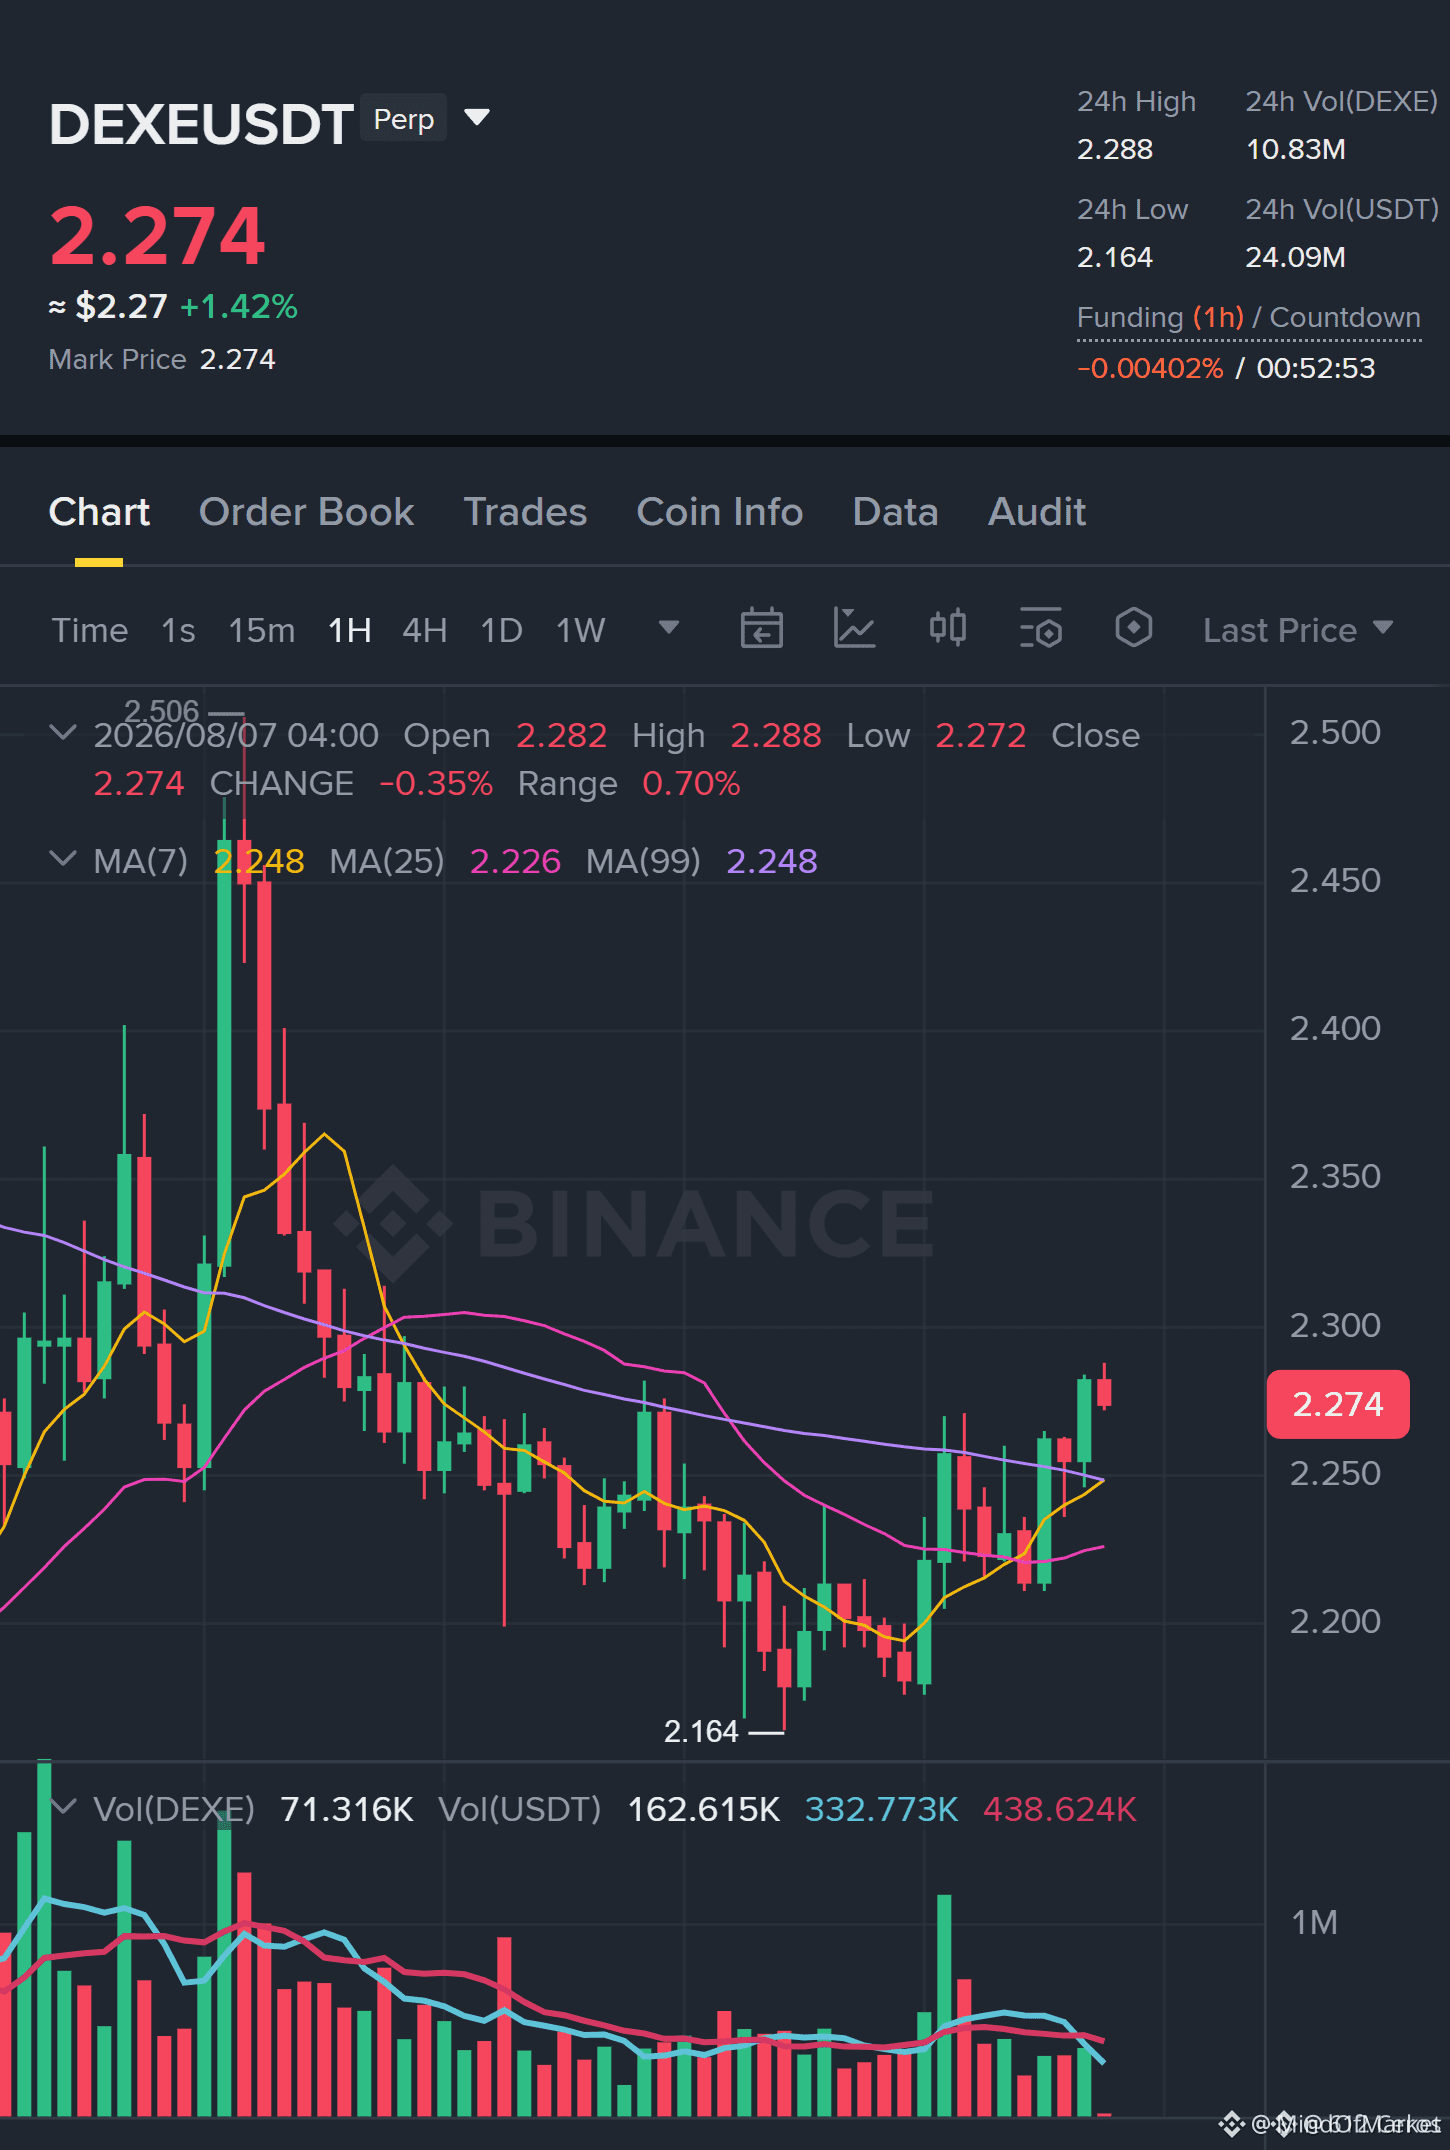
Task: Open Funding (1h) / Countdown details
Action: pos(1249,318)
